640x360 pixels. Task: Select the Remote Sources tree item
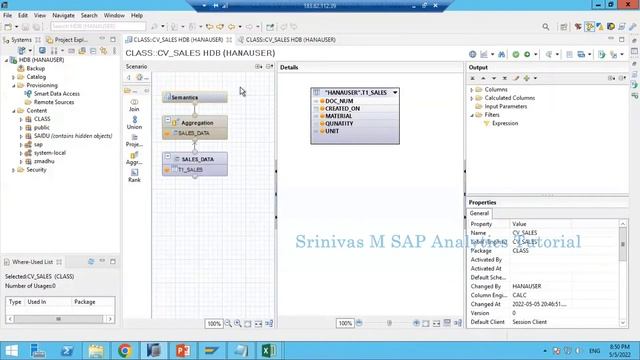point(54,102)
